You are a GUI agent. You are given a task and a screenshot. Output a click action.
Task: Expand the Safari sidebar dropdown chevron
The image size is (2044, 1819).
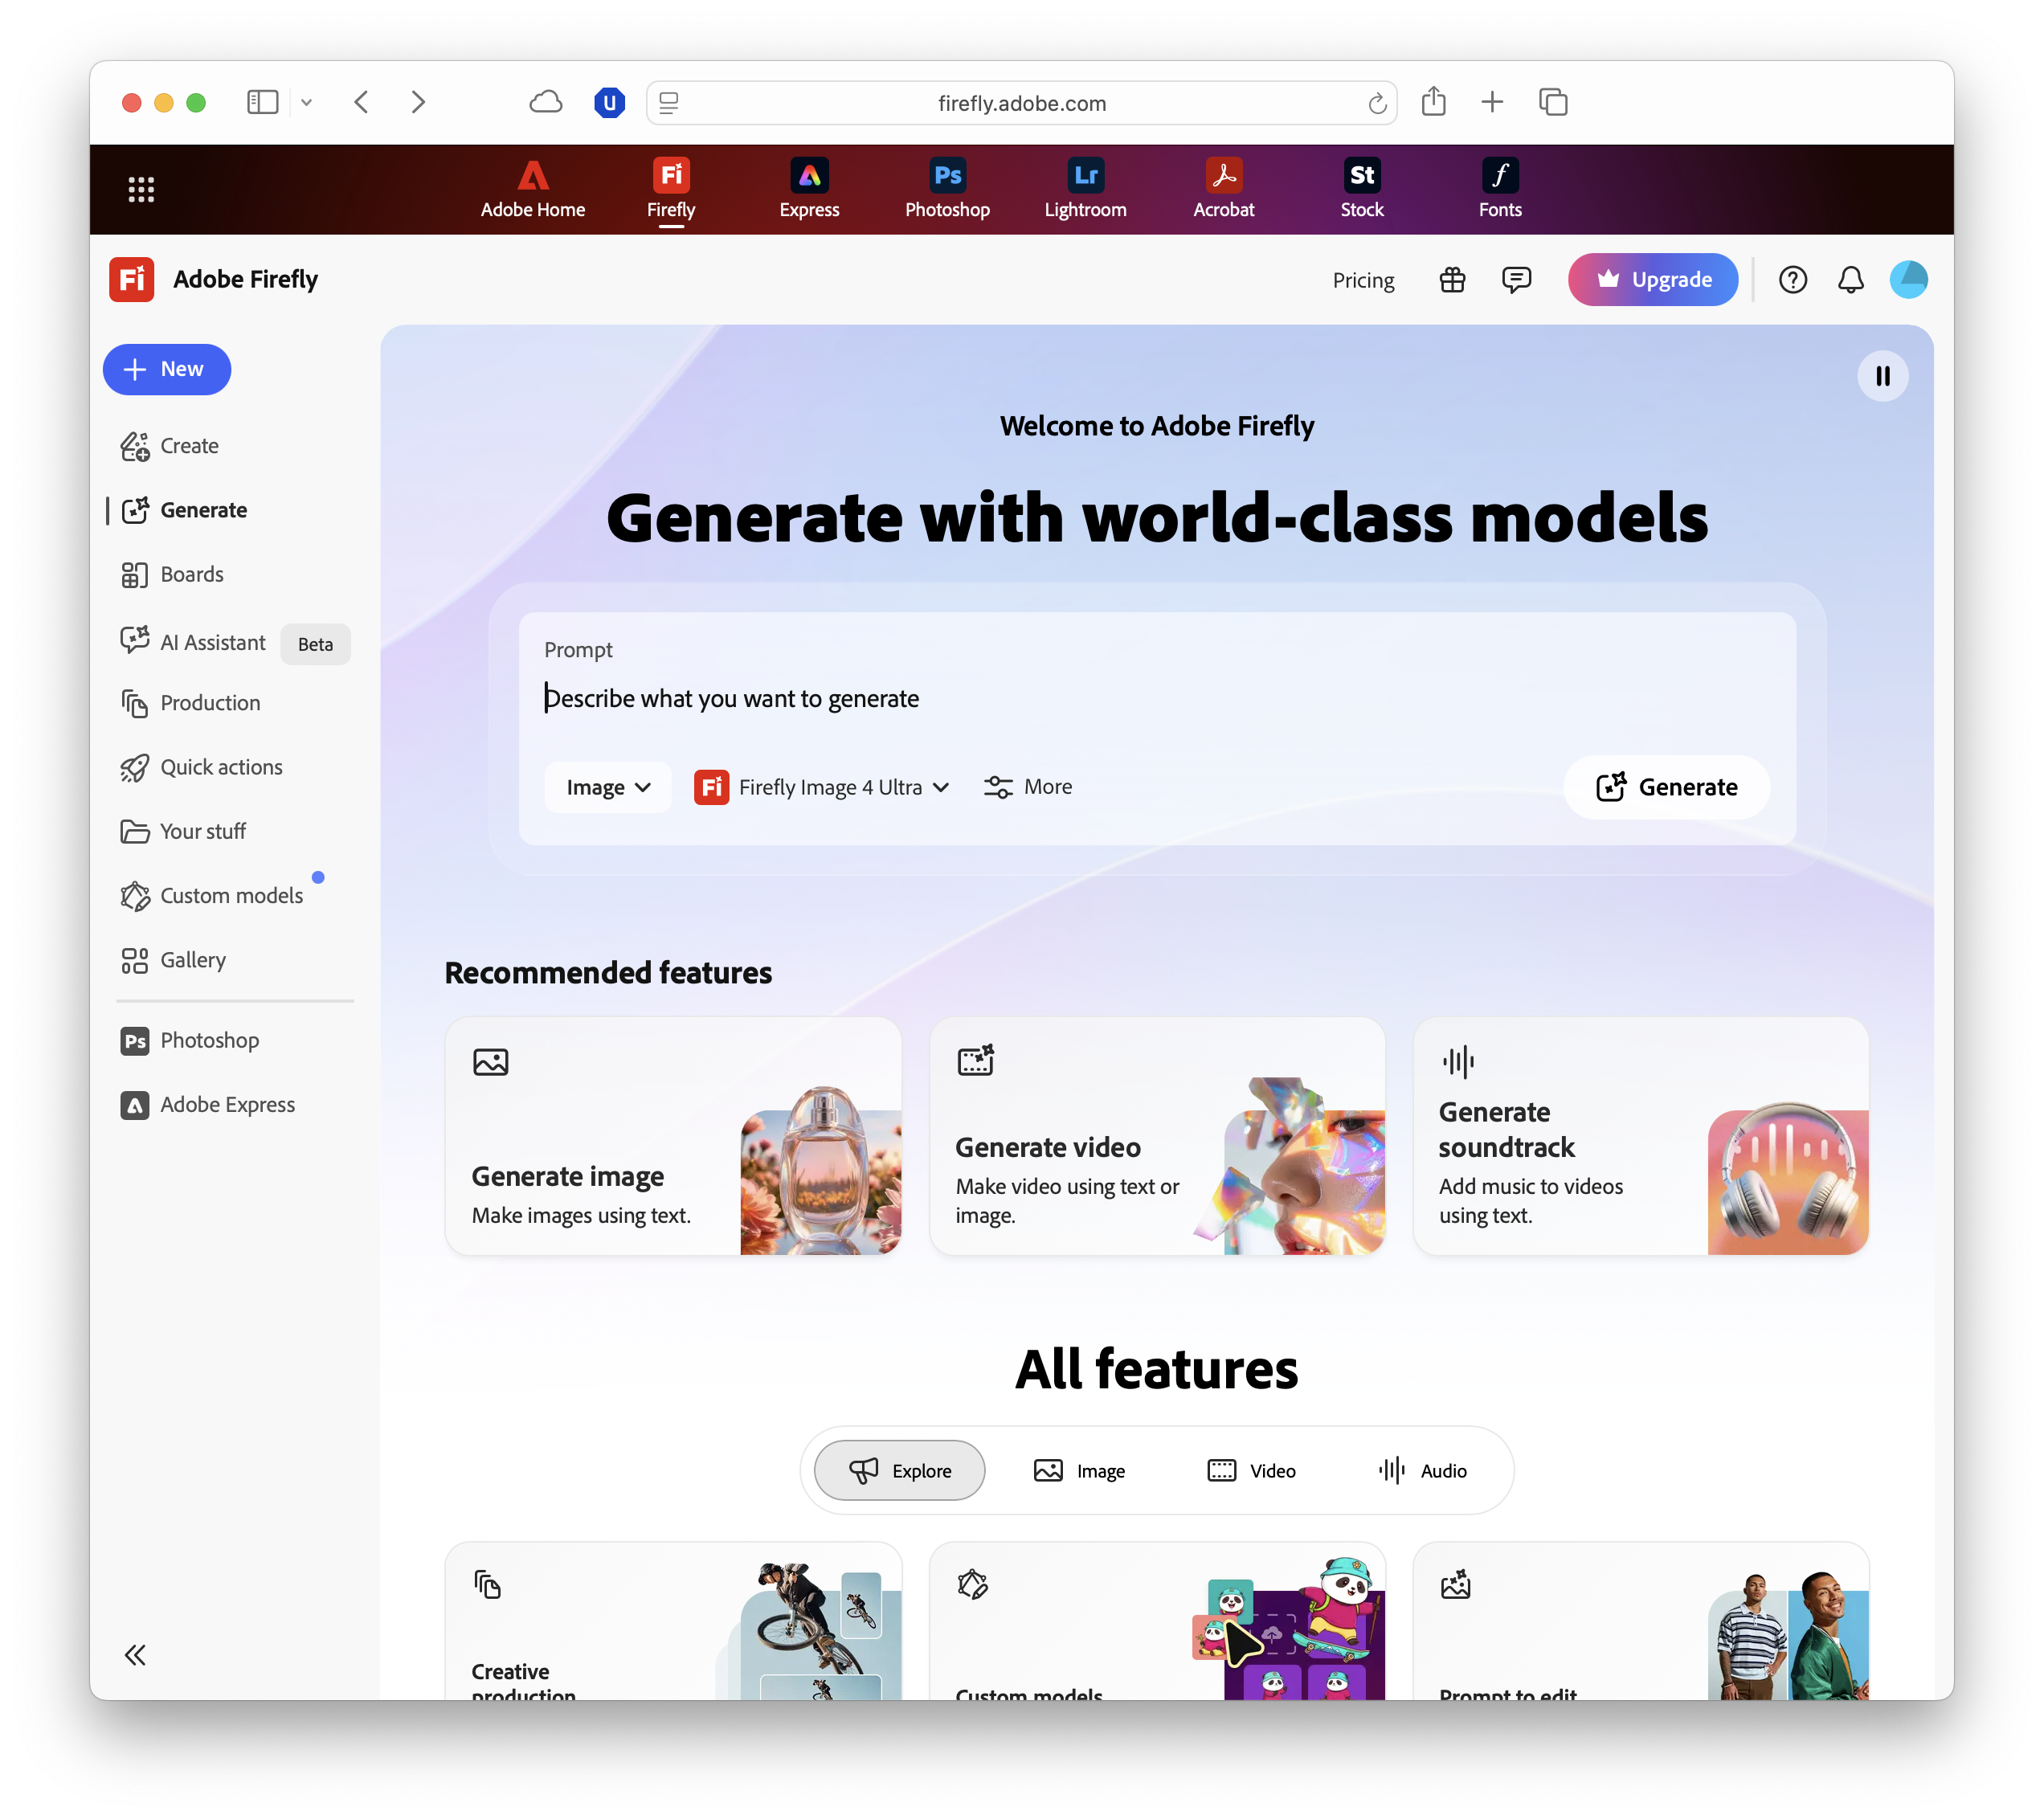pyautogui.click(x=306, y=102)
